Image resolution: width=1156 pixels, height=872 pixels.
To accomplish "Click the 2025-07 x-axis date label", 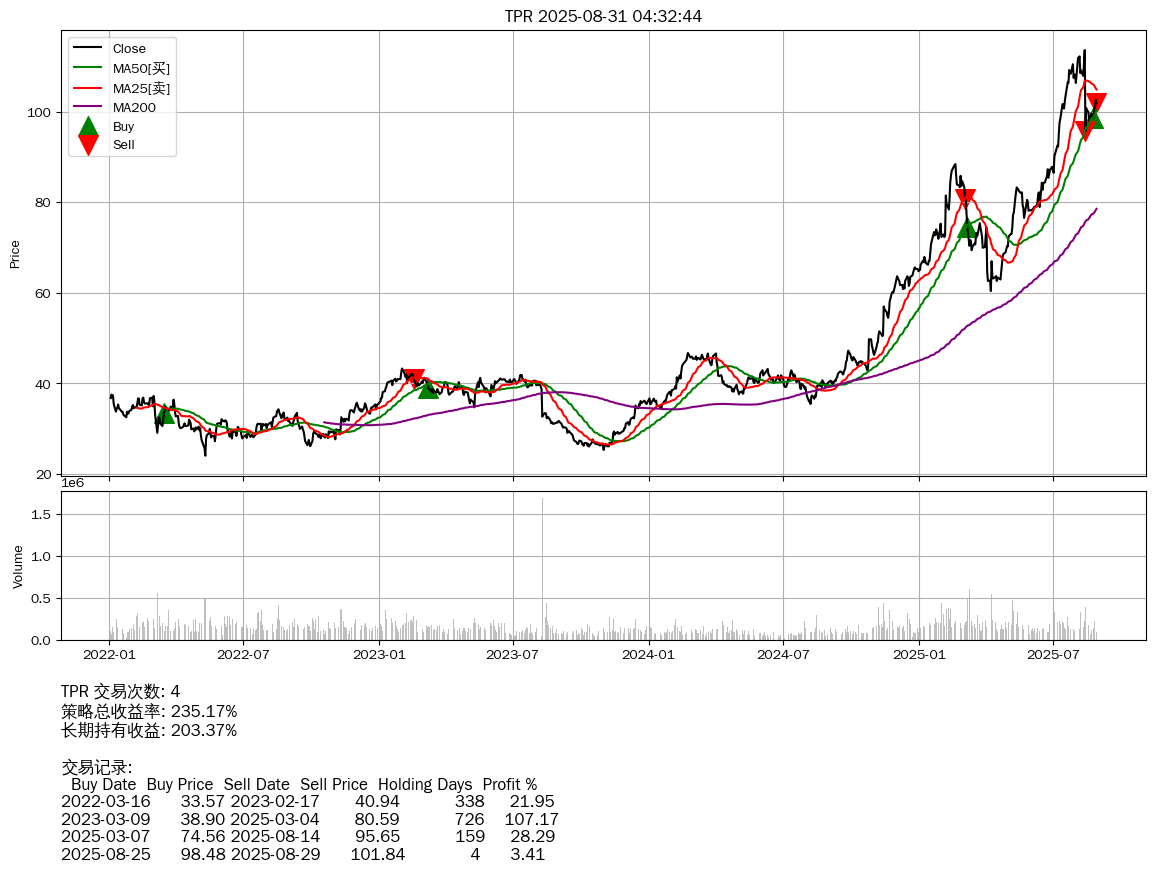I will 1054,655.
